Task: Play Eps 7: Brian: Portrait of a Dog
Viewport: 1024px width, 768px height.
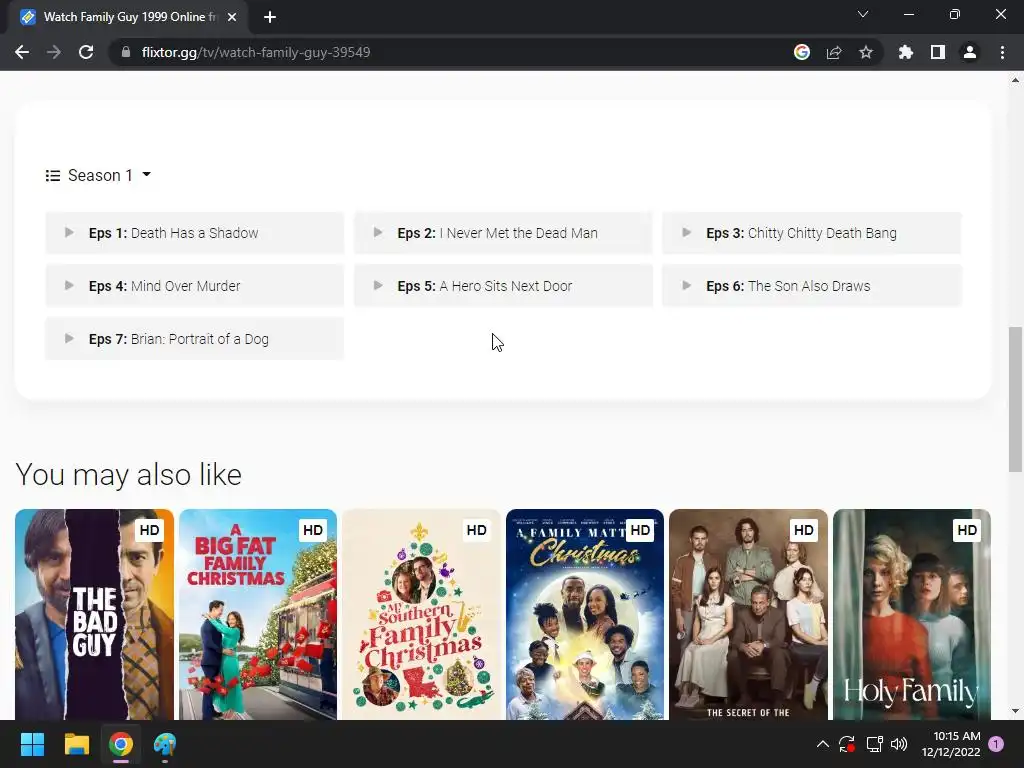Action: tap(195, 338)
